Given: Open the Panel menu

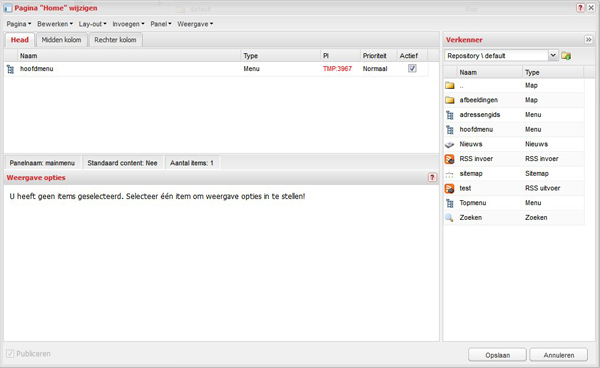Looking at the screenshot, I should coord(161,24).
